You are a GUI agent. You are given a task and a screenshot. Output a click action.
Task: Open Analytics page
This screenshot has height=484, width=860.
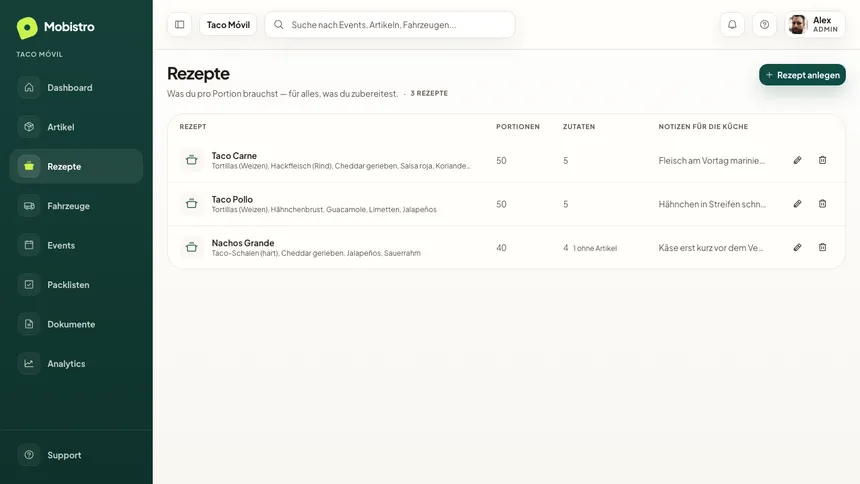click(x=76, y=364)
